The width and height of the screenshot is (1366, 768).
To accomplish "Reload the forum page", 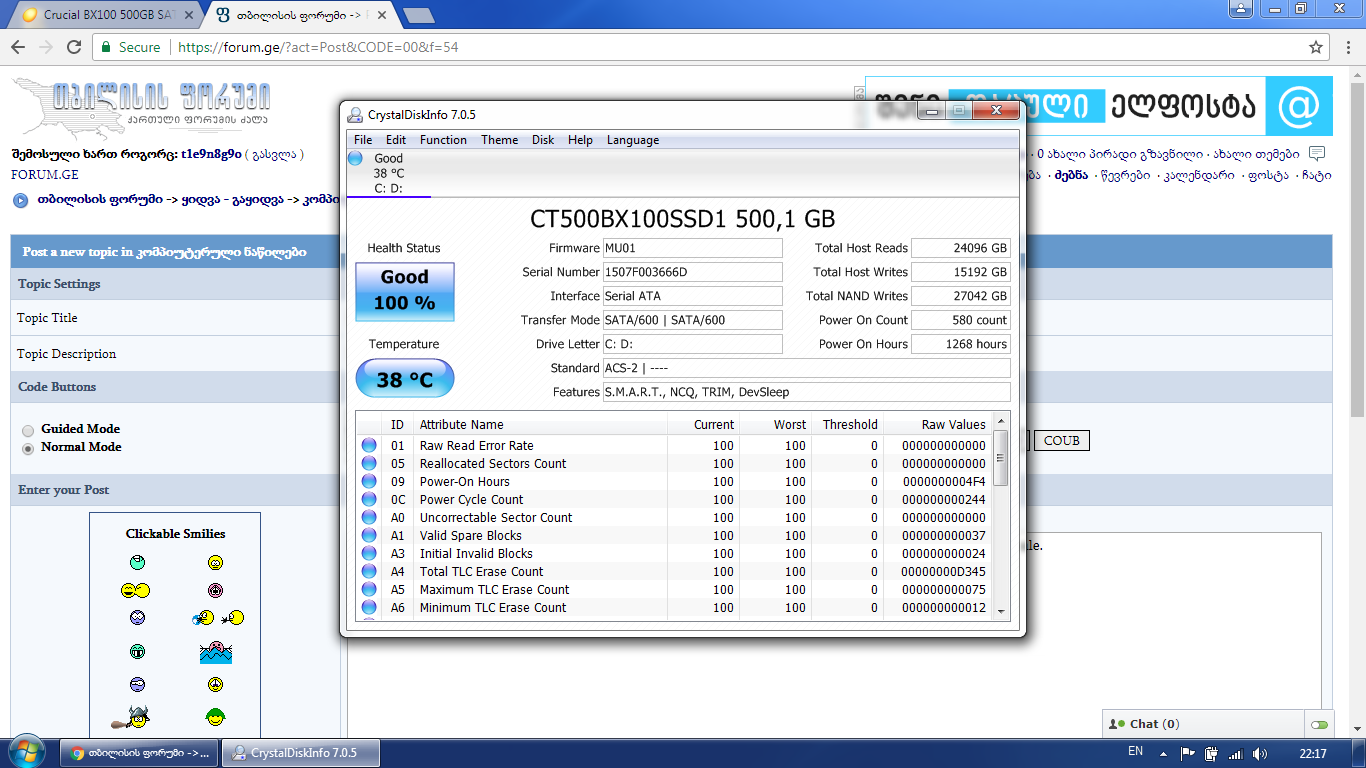I will tap(74, 47).
